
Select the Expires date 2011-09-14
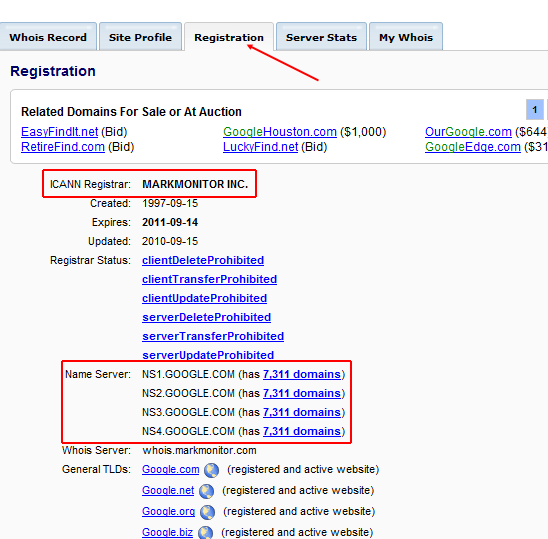tap(170, 222)
